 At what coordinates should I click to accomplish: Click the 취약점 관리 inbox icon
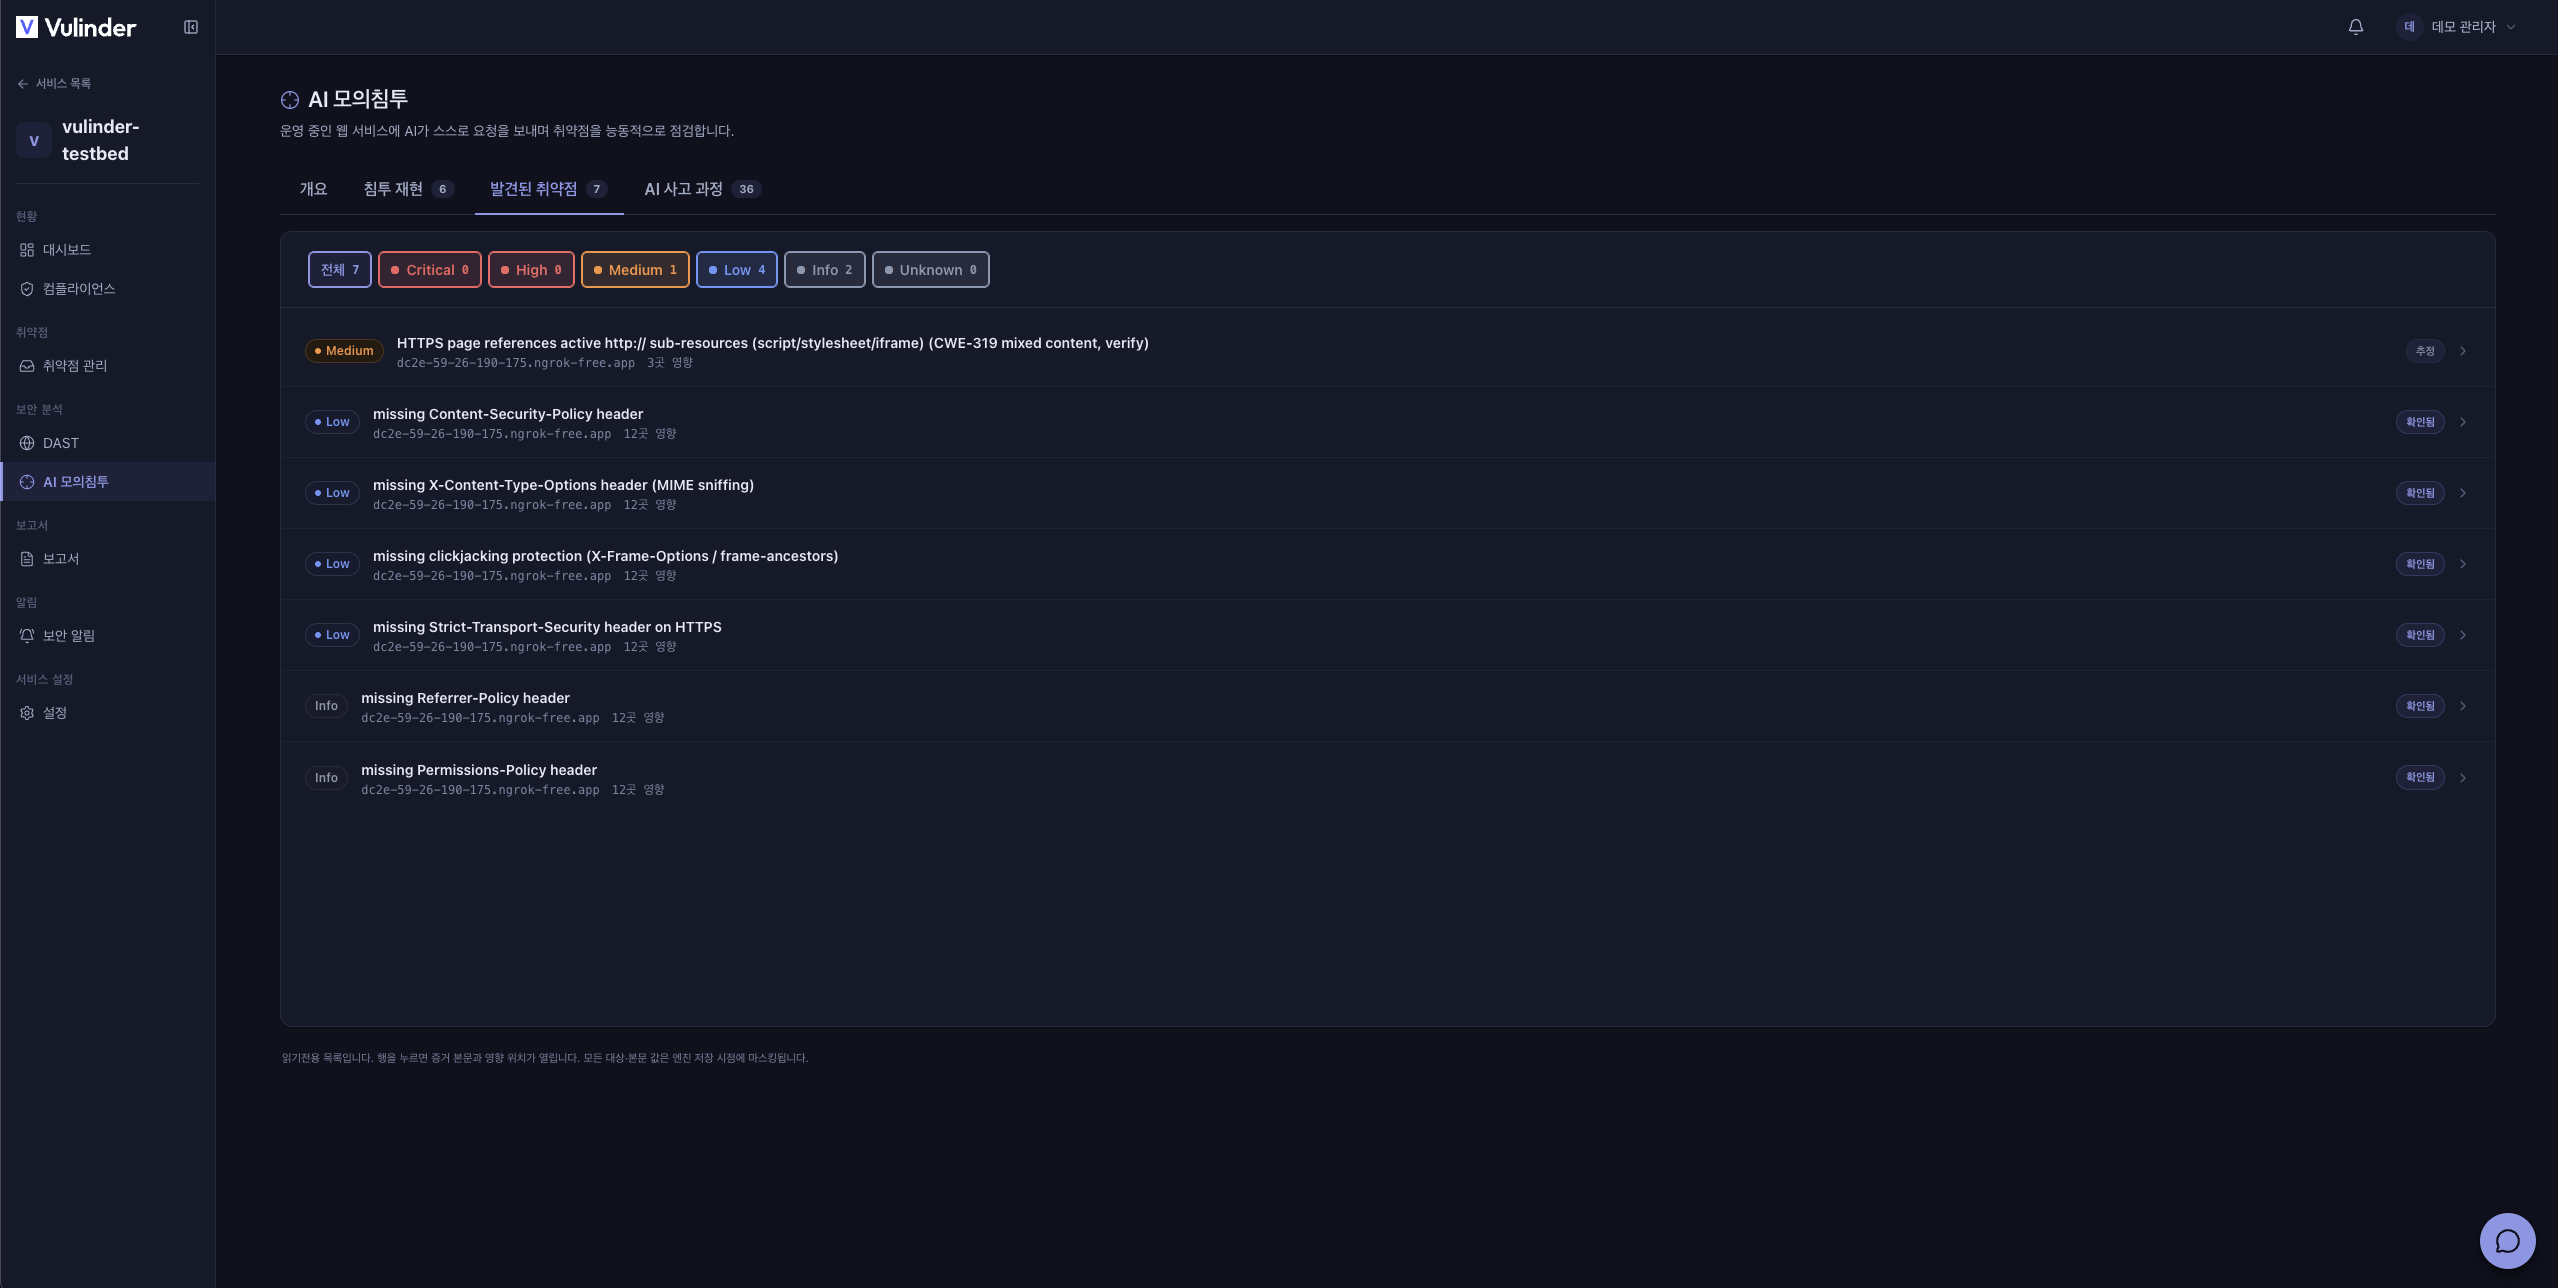27,366
